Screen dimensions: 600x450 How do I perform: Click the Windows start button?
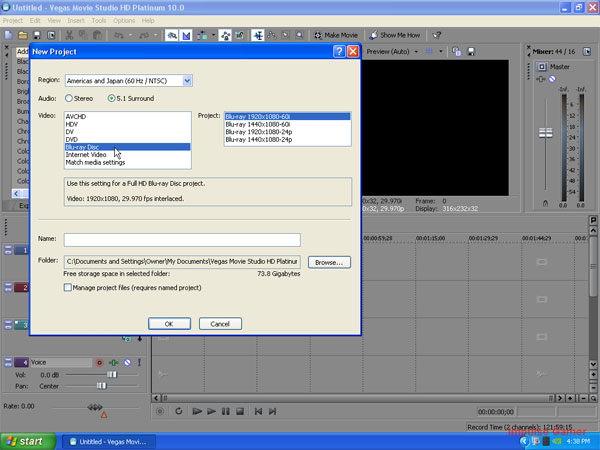pyautogui.click(x=28, y=442)
